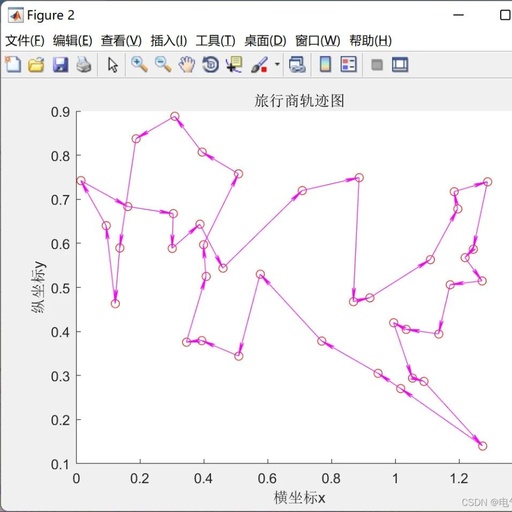Click the Show Plot Tools icon
Viewport: 512px width, 512px height.
coord(400,64)
